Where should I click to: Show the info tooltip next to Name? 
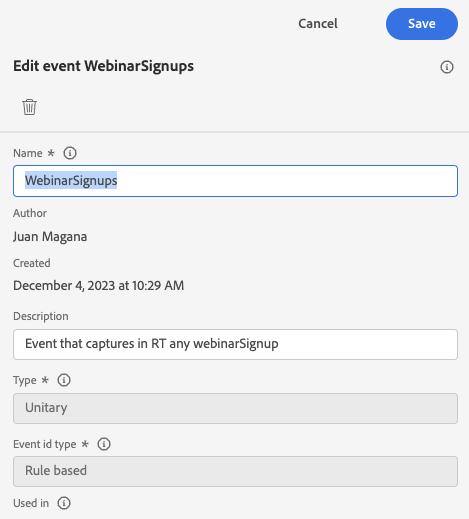pos(70,153)
